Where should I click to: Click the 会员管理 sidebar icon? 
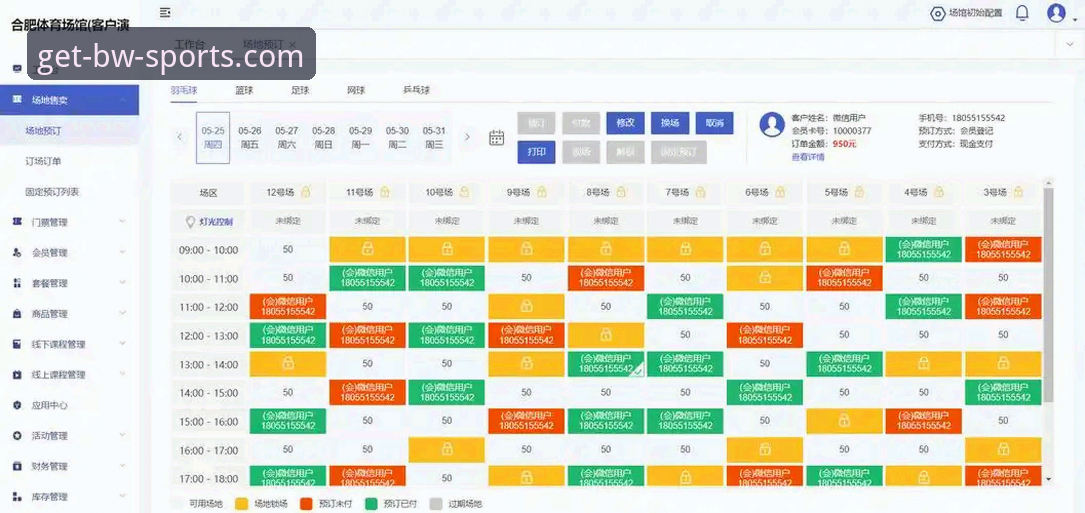[x=17, y=253]
